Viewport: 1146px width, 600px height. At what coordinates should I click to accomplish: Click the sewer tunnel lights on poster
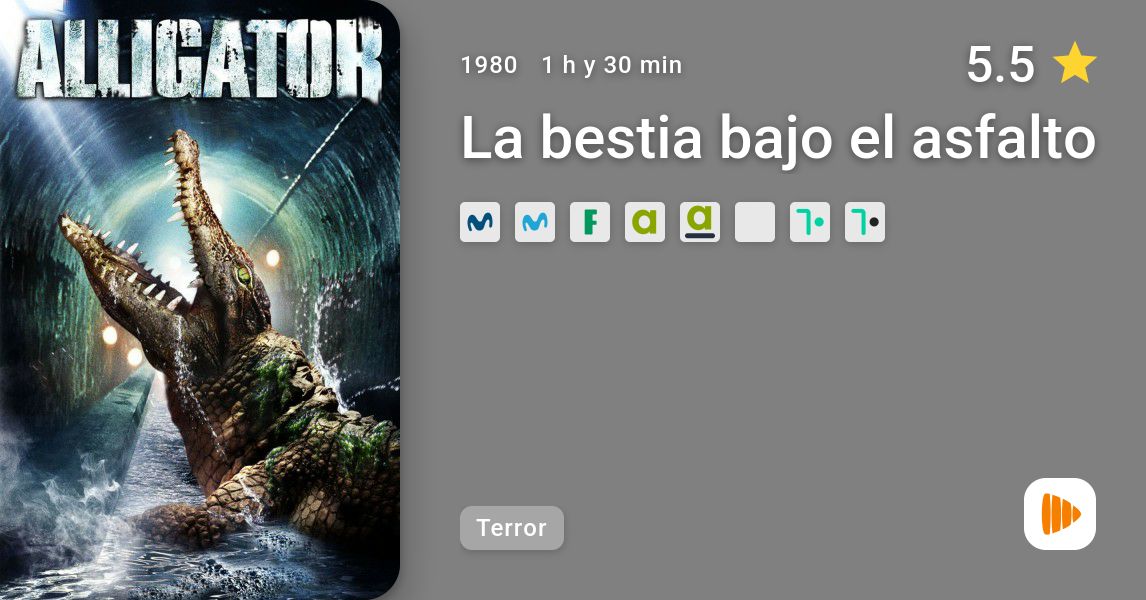272,257
